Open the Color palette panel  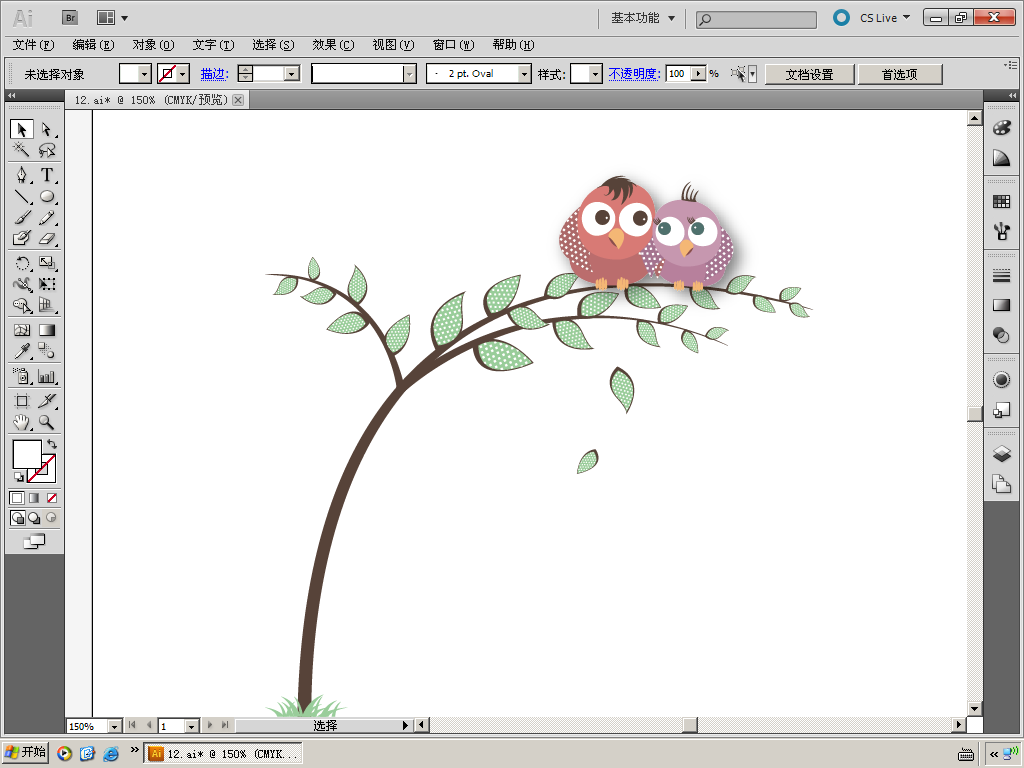coord(1001,127)
